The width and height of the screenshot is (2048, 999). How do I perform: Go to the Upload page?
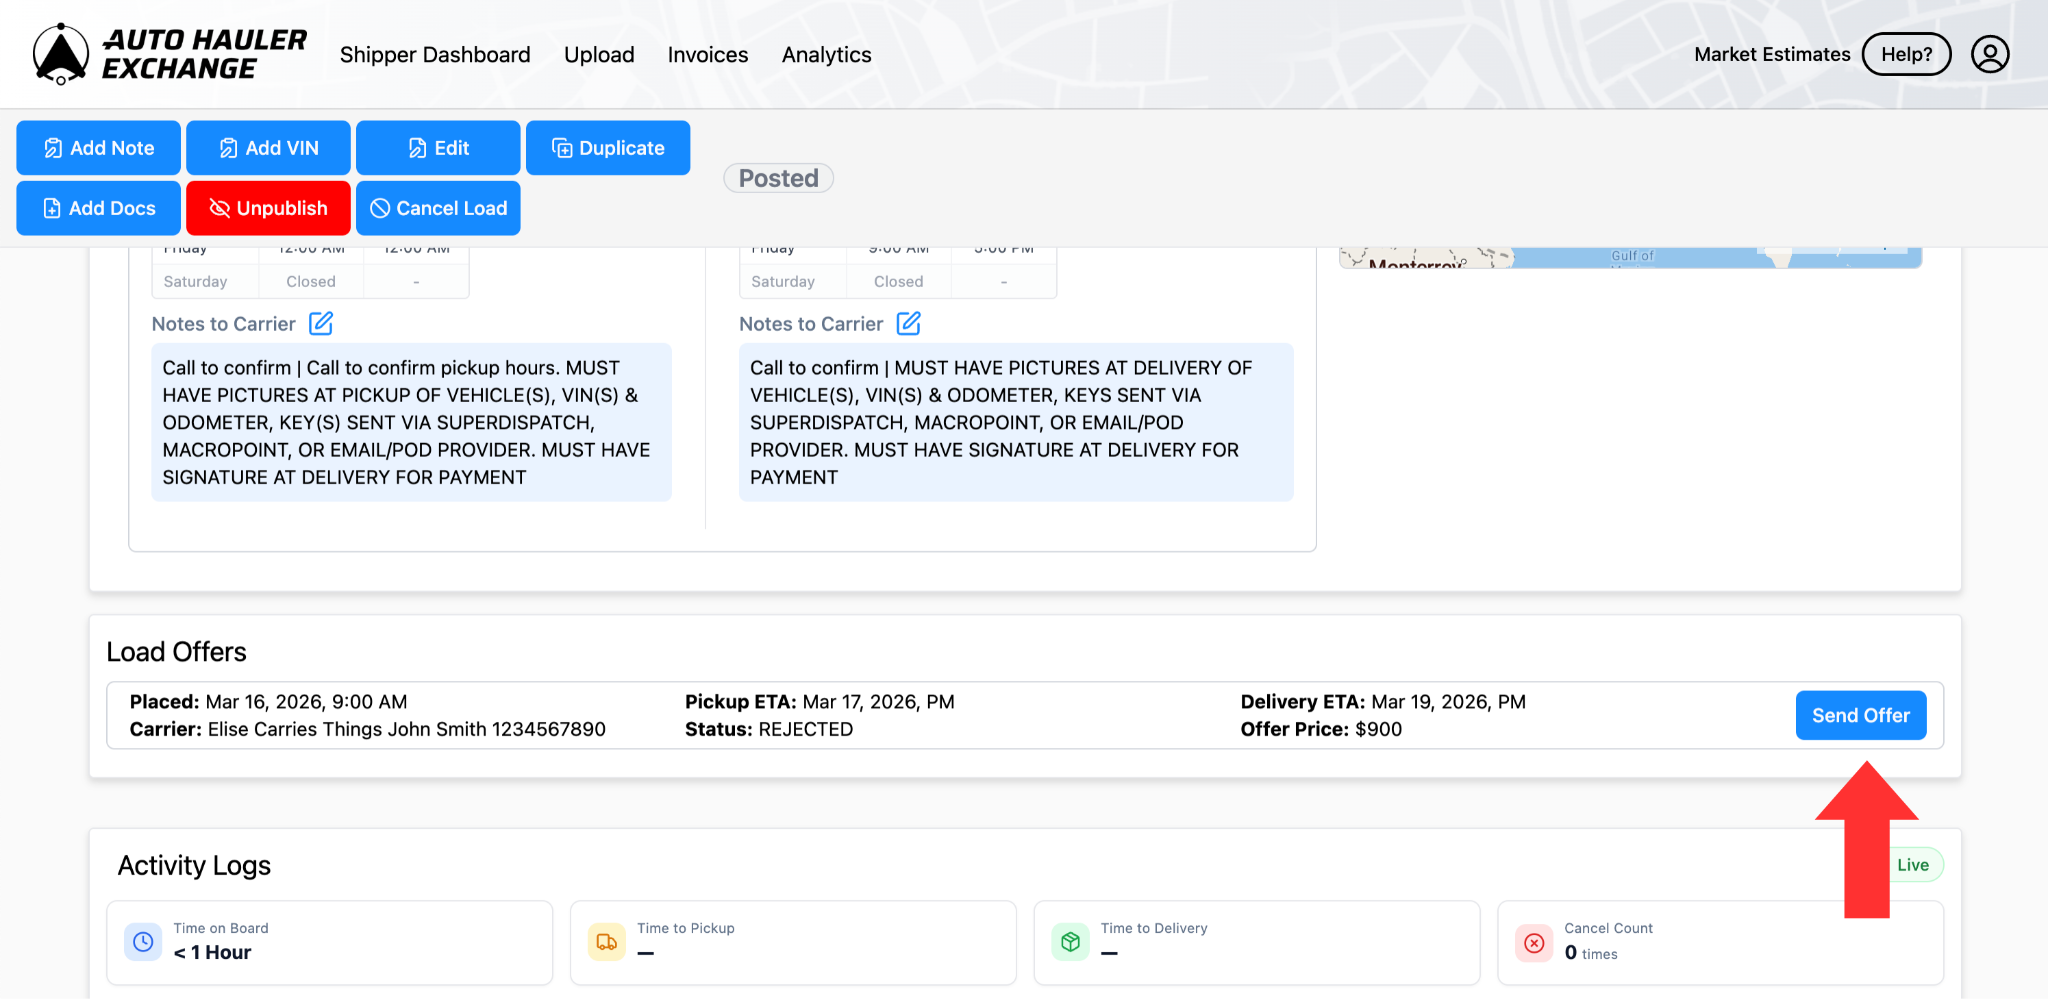pyautogui.click(x=599, y=55)
